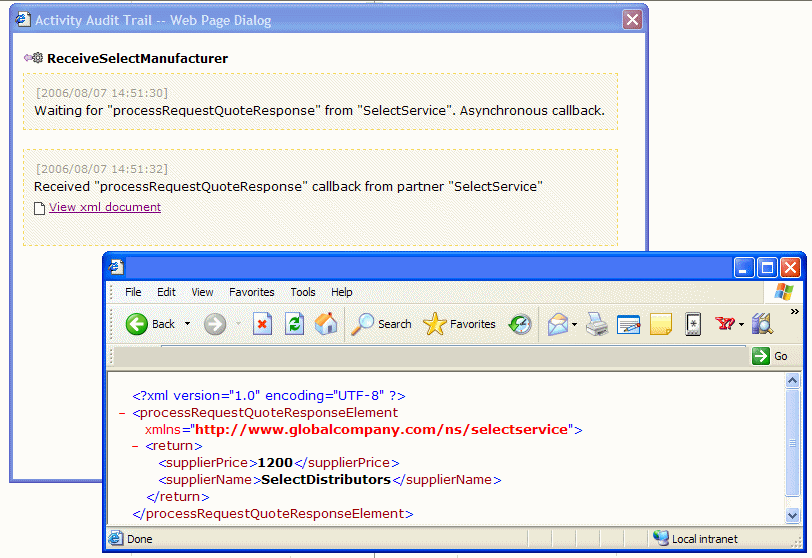Click the ReceiveSelectManufacturer heading

(137, 58)
